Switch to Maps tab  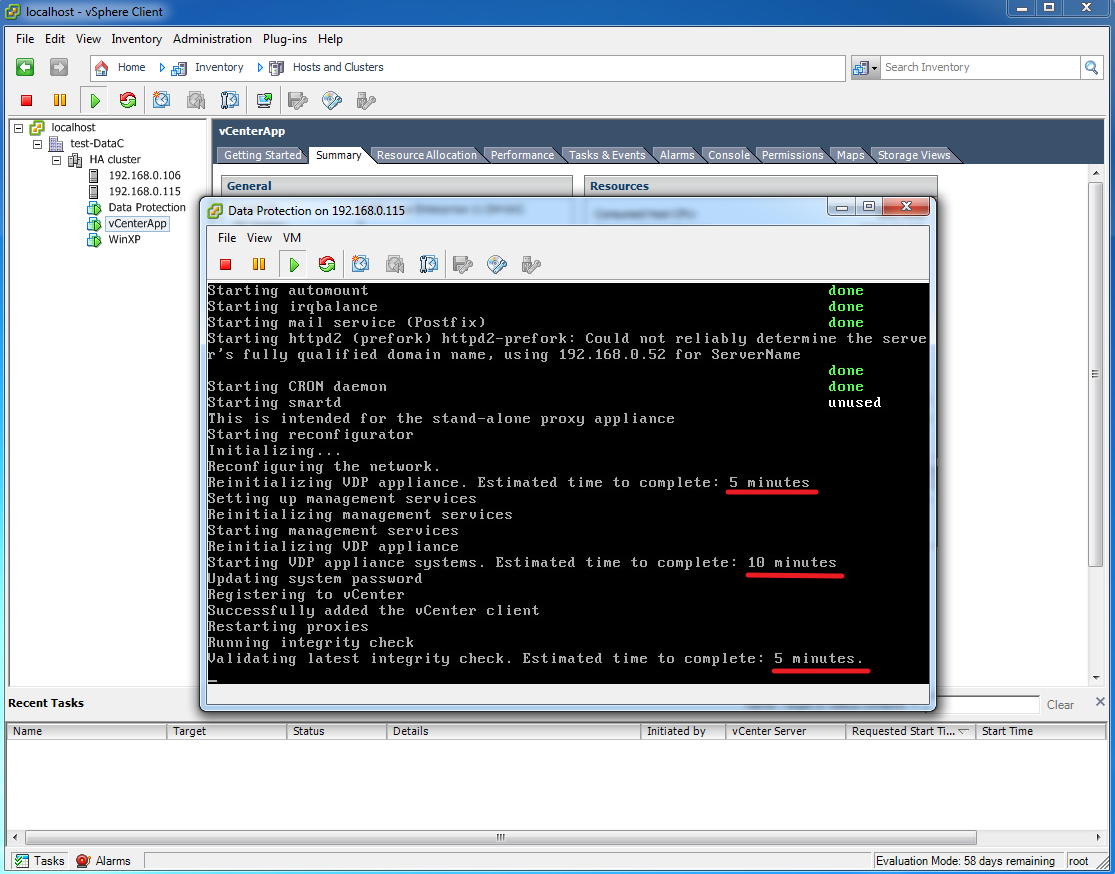(850, 155)
